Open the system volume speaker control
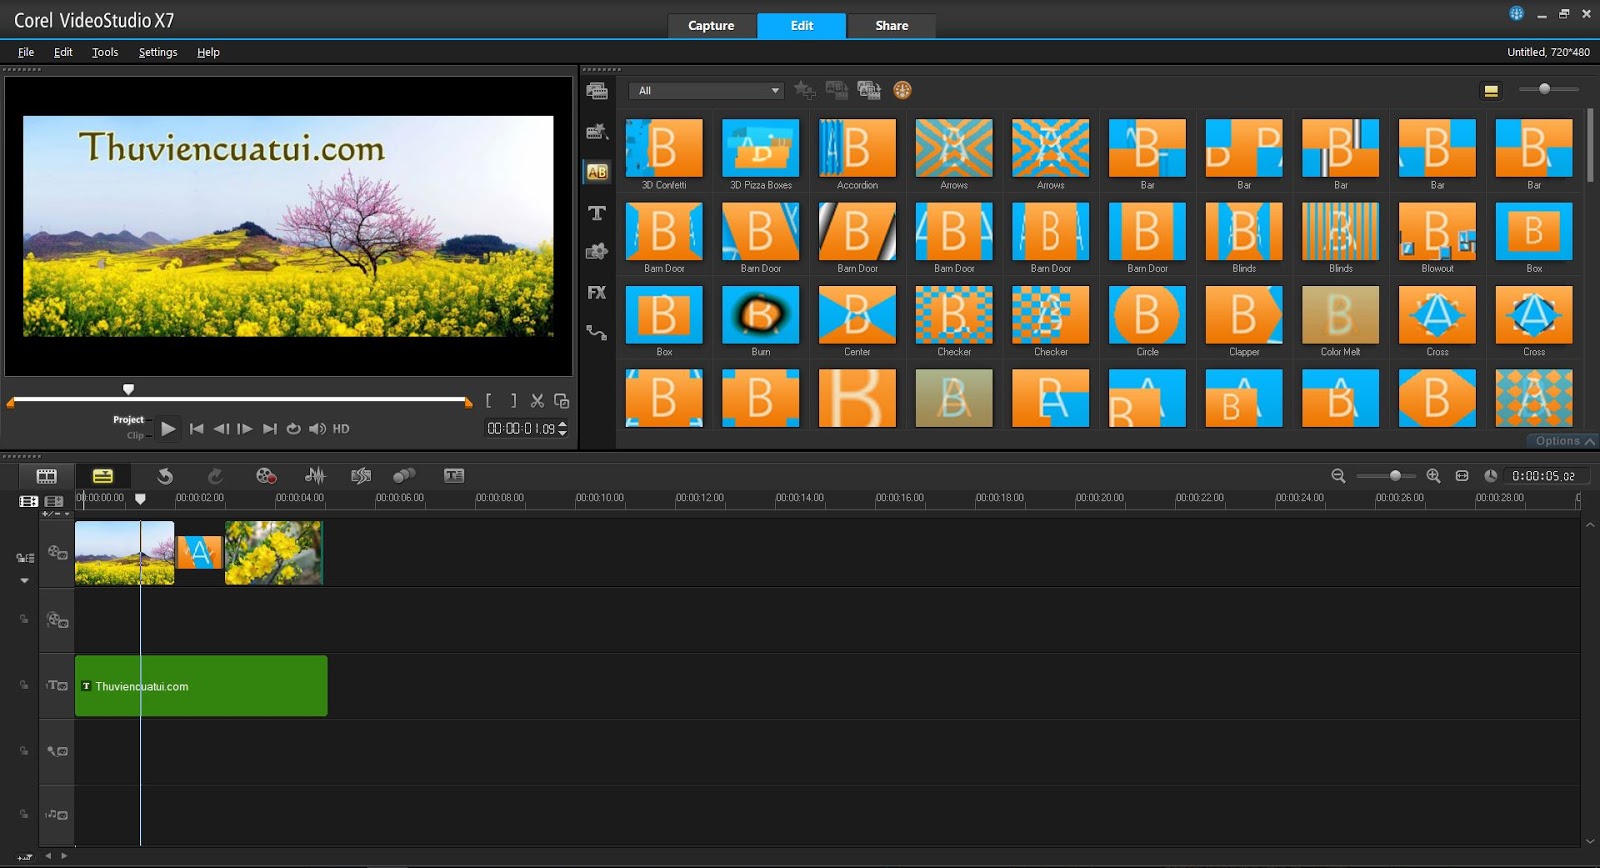 pos(317,429)
